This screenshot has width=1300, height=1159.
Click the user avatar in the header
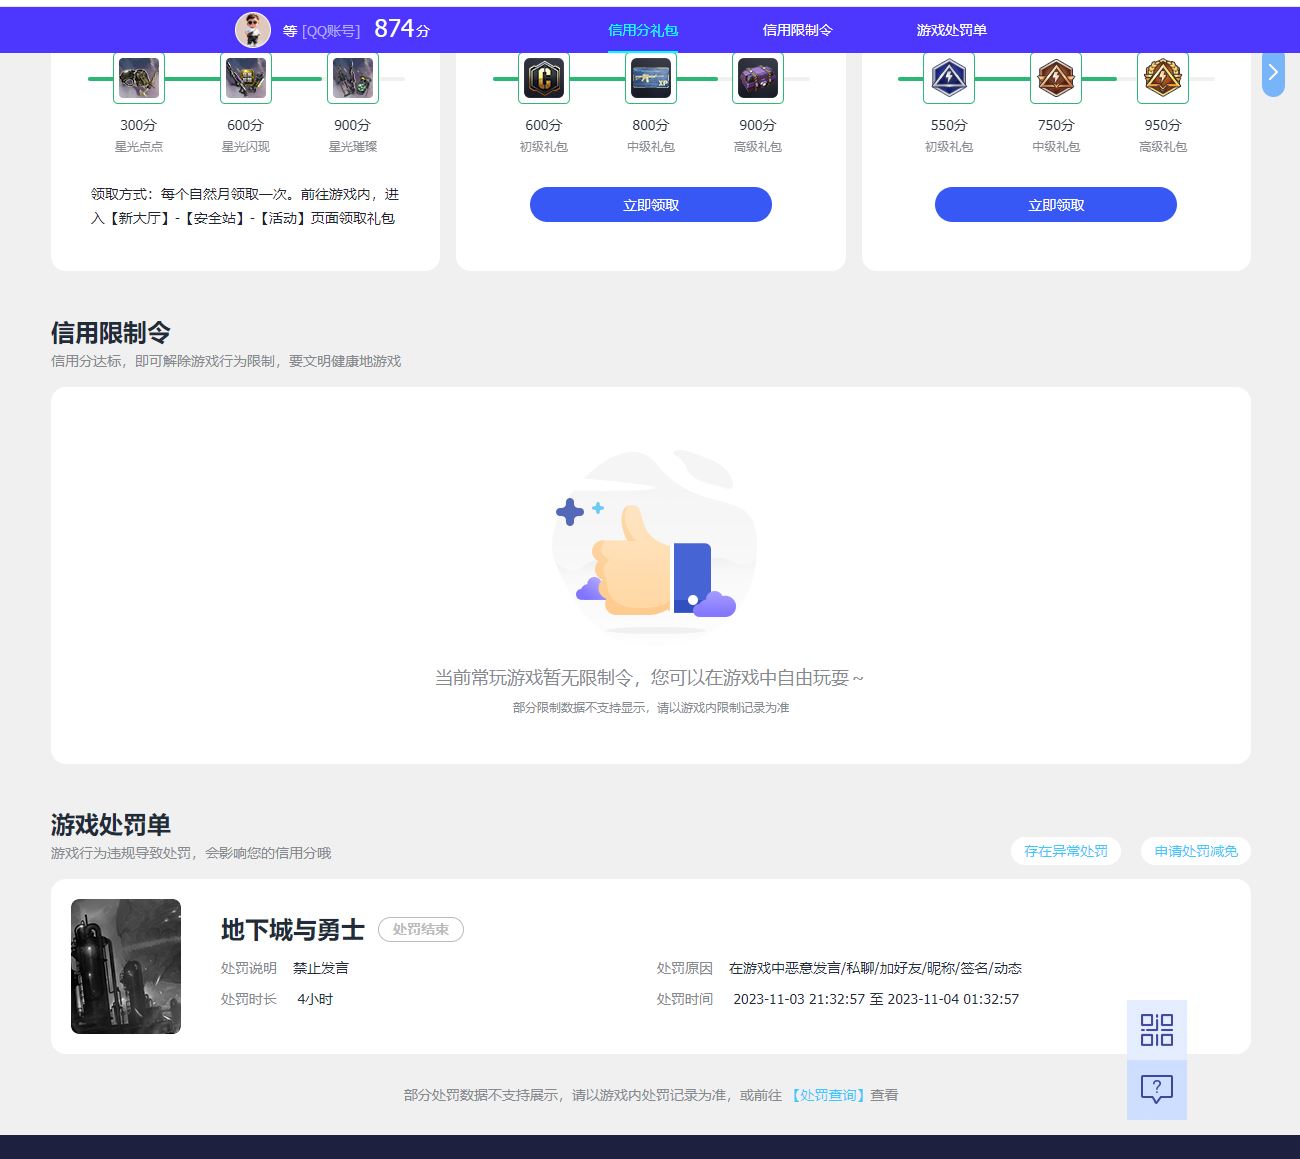(253, 30)
